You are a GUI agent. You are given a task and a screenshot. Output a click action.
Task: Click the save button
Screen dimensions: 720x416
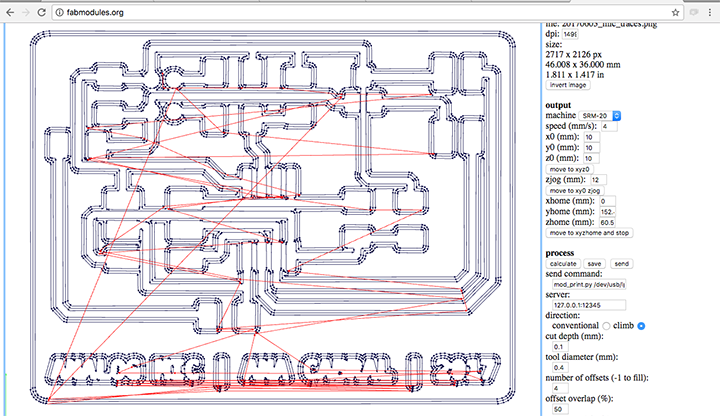594,264
